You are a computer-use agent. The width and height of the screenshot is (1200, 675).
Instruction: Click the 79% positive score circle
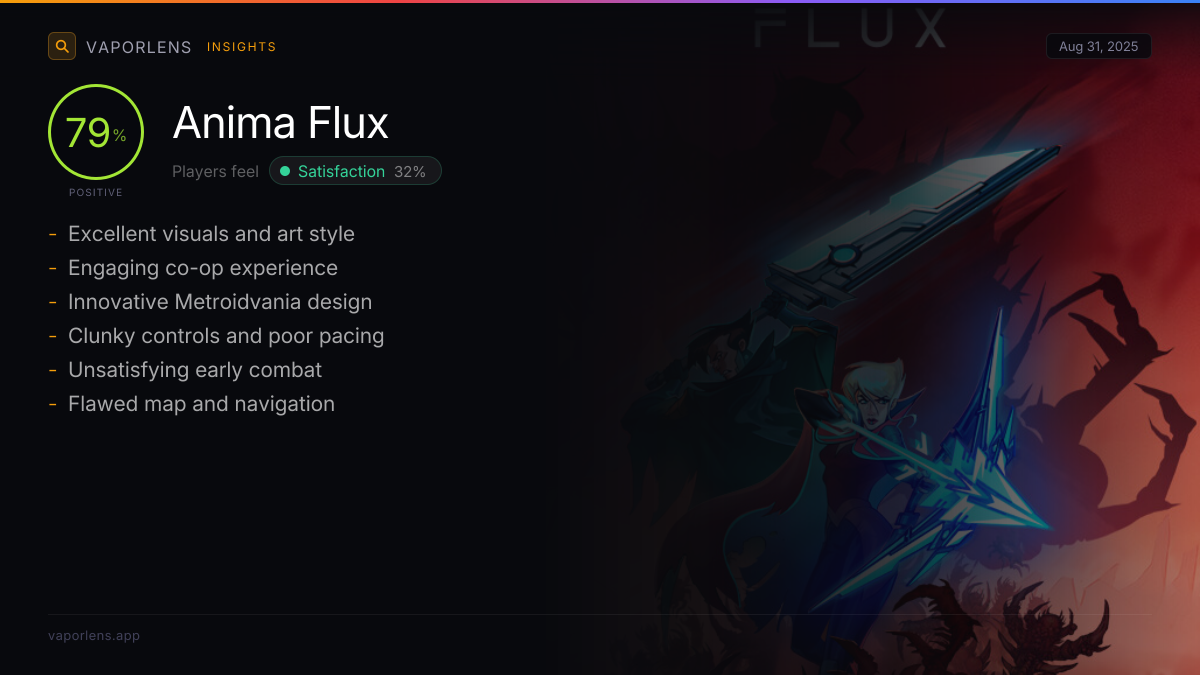pyautogui.click(x=96, y=132)
